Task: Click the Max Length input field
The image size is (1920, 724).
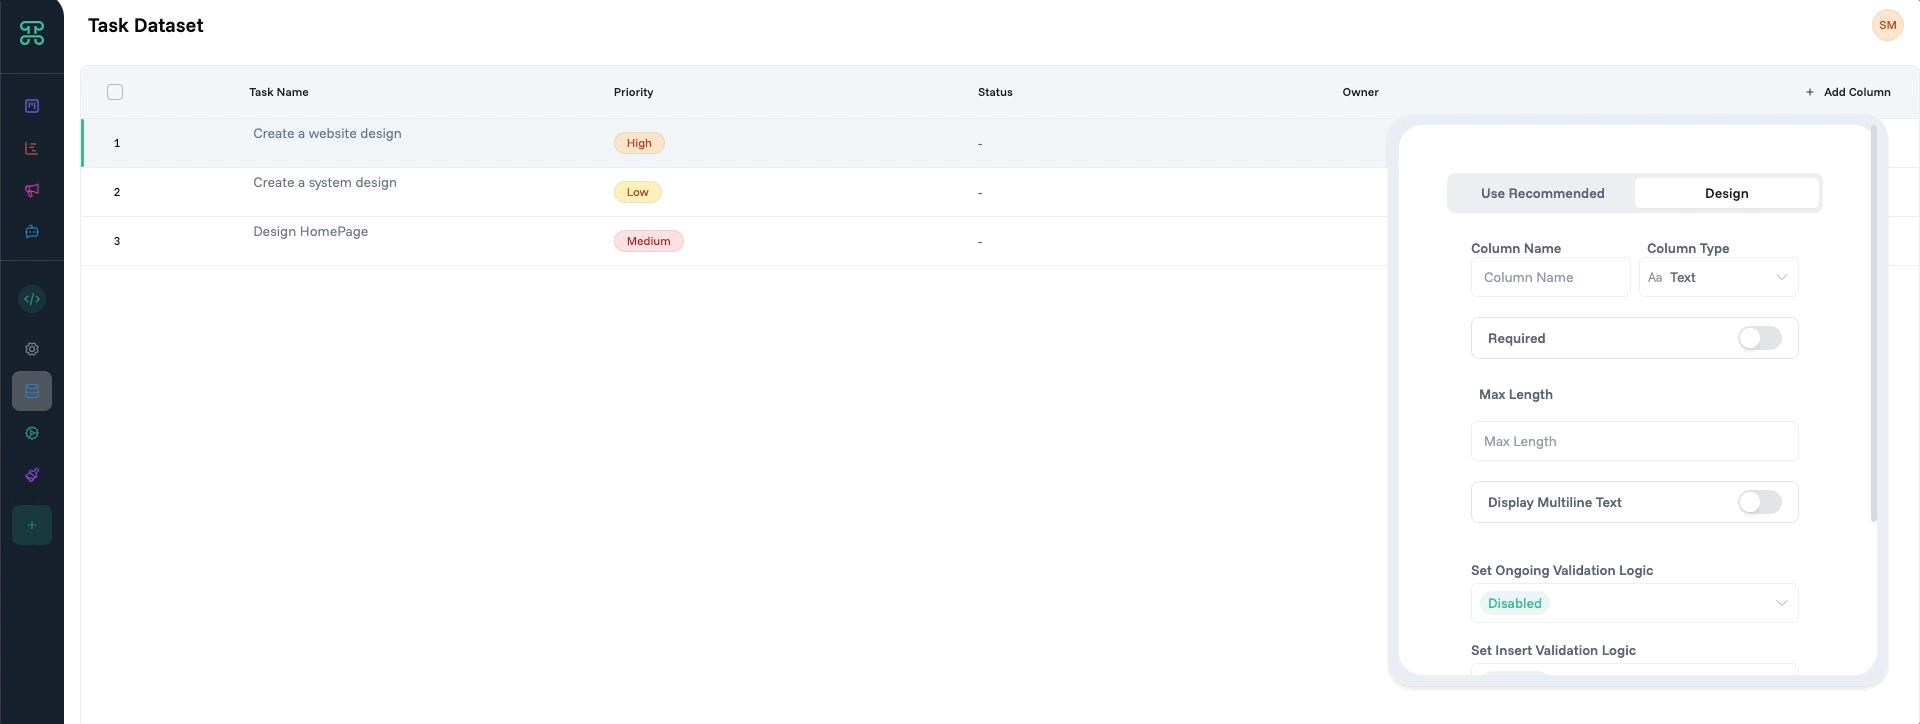Action: point(1634,441)
